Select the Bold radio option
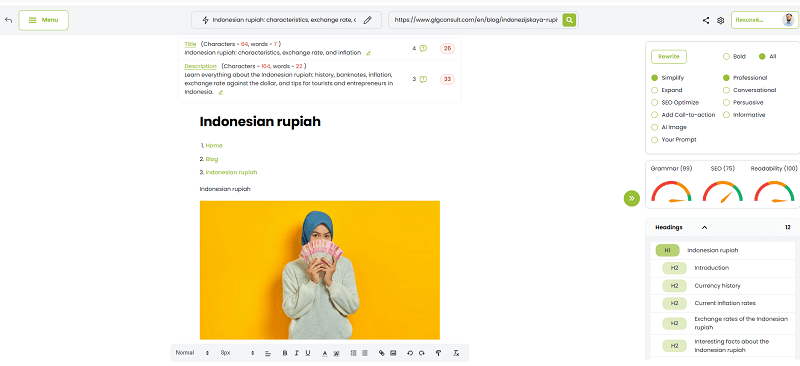Screen dimensions: 800x366 [x=726, y=57]
